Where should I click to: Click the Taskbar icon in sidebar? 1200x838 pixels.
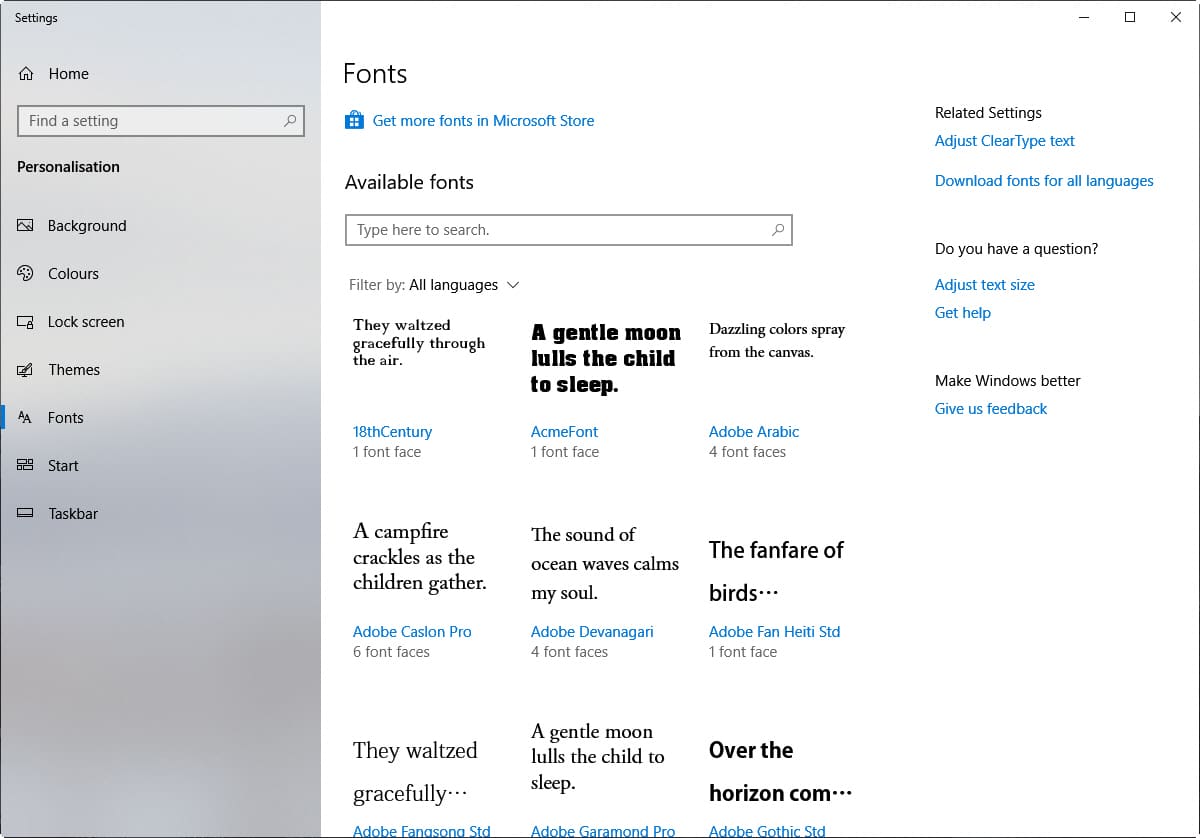(26, 514)
